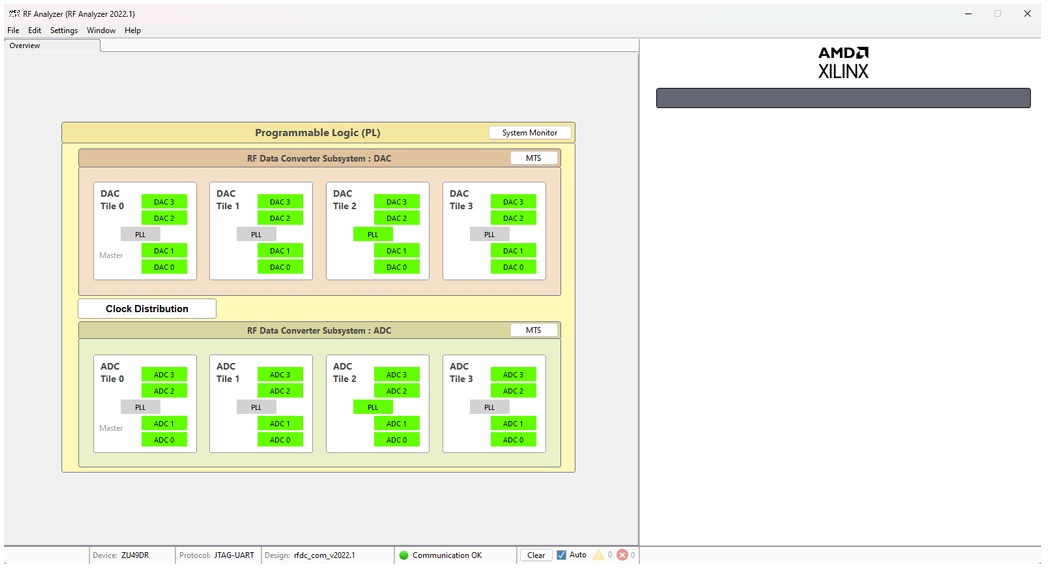
Task: Select ADC 0 in ADC Tile 1
Action: (280, 439)
